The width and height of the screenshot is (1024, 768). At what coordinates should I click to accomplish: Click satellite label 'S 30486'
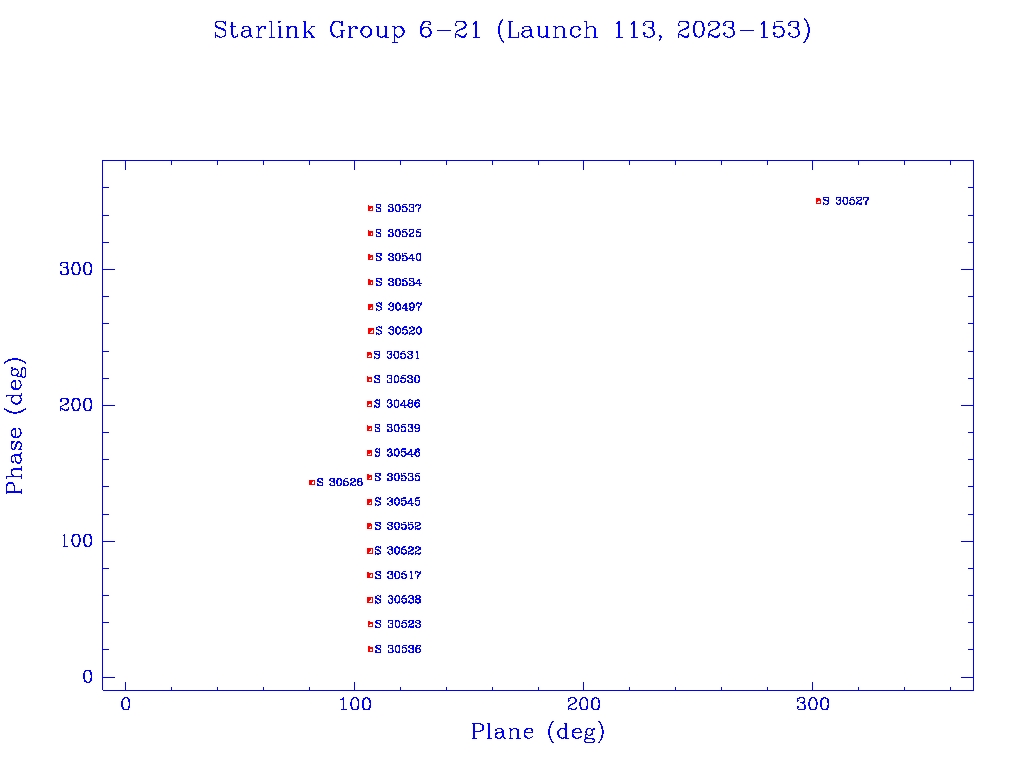point(397,404)
